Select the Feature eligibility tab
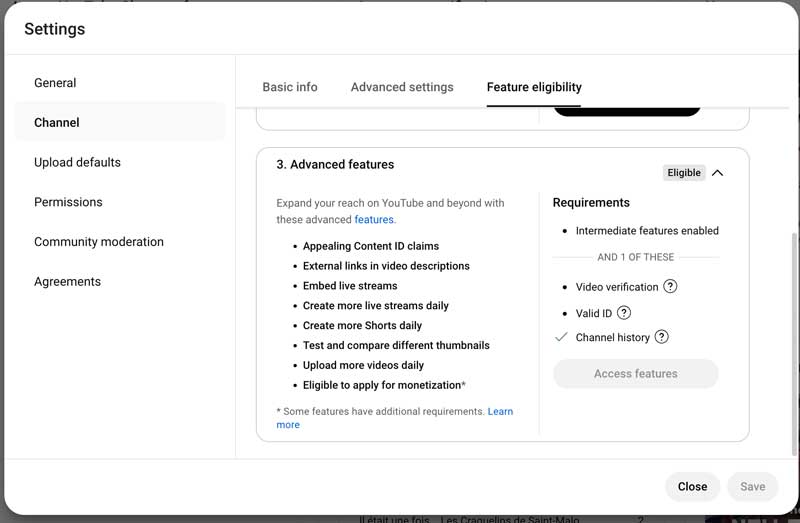Viewport: 800px width, 523px height. tap(534, 87)
